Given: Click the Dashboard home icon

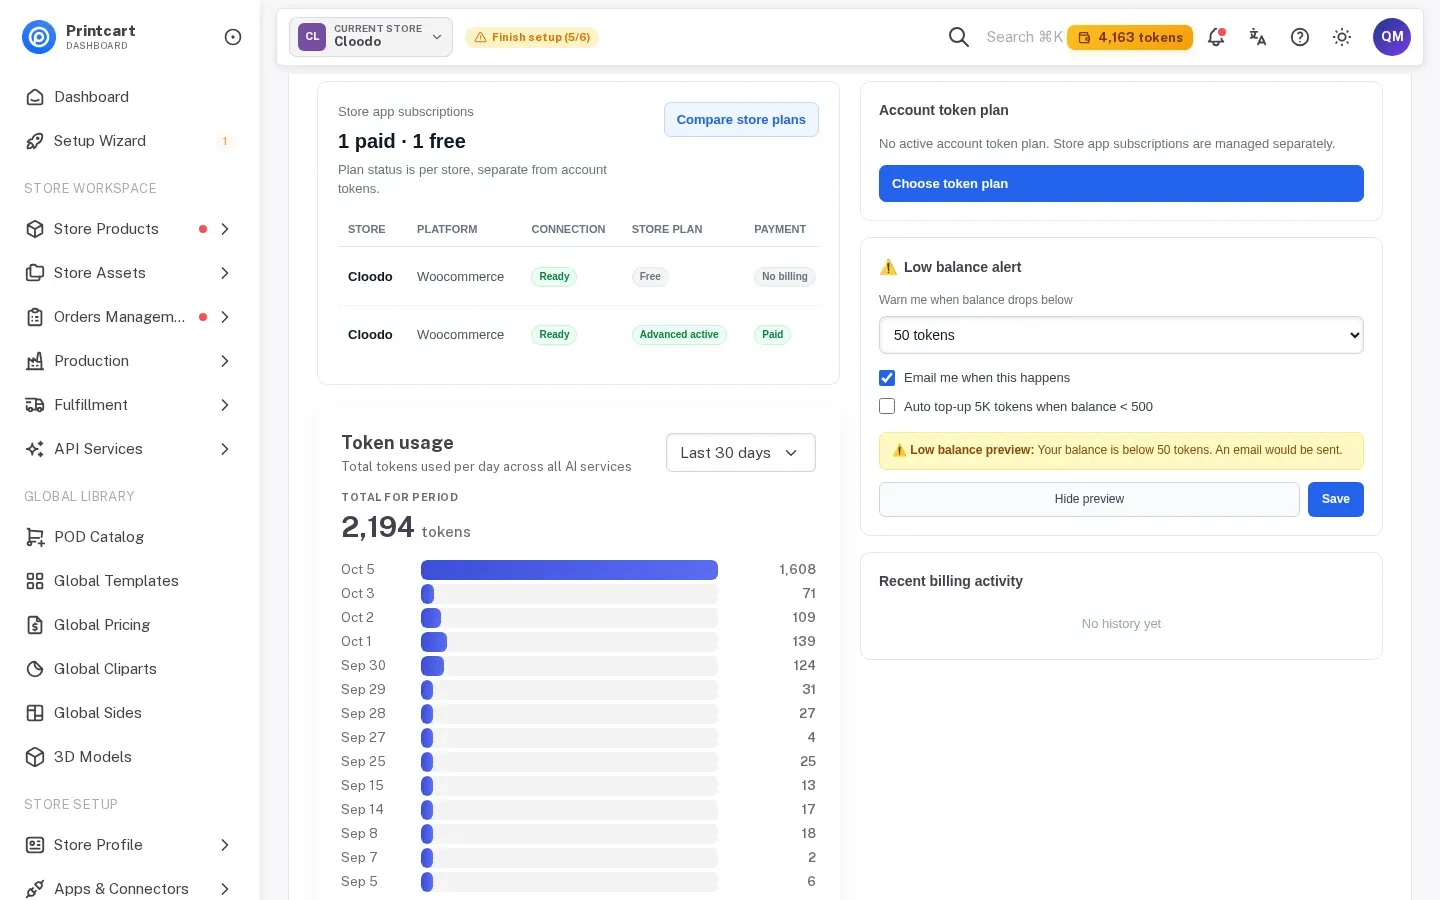Looking at the screenshot, I should 35,97.
